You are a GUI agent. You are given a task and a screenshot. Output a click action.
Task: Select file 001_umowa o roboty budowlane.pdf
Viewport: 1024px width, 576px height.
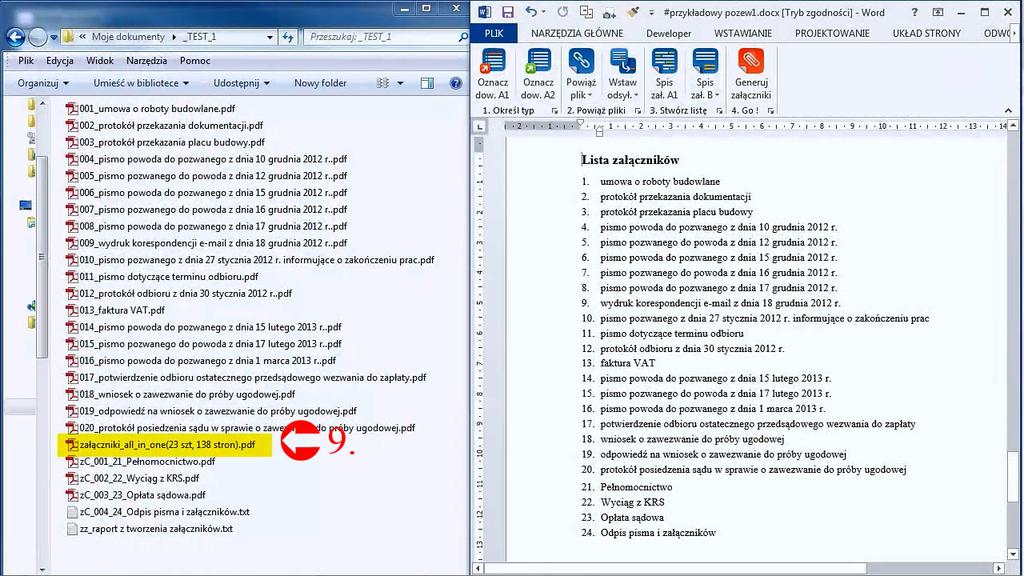(151, 109)
